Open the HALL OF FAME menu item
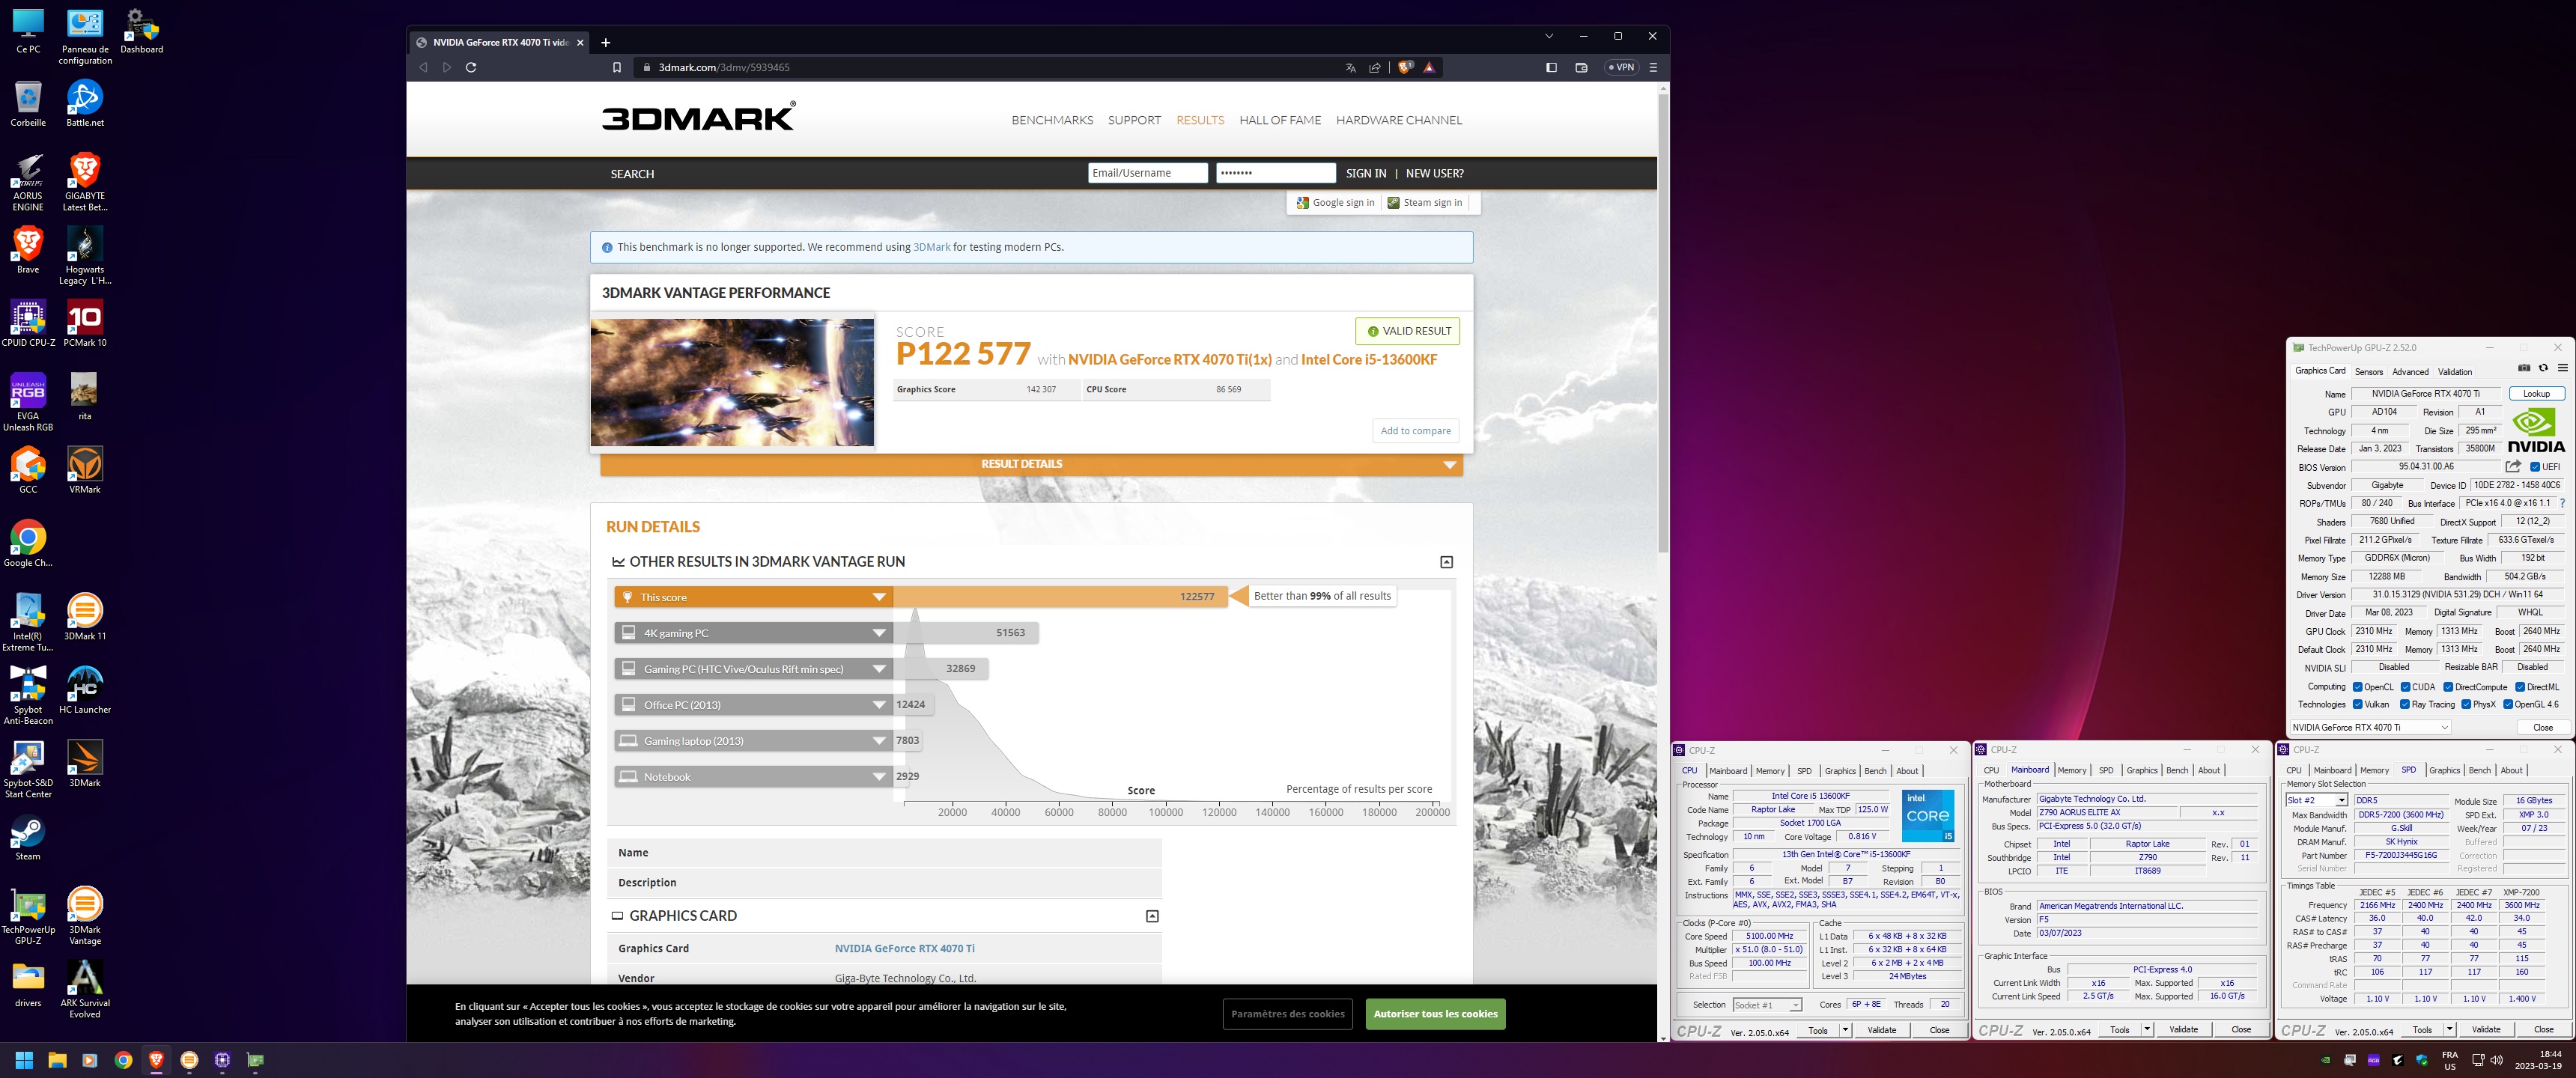 tap(1280, 120)
